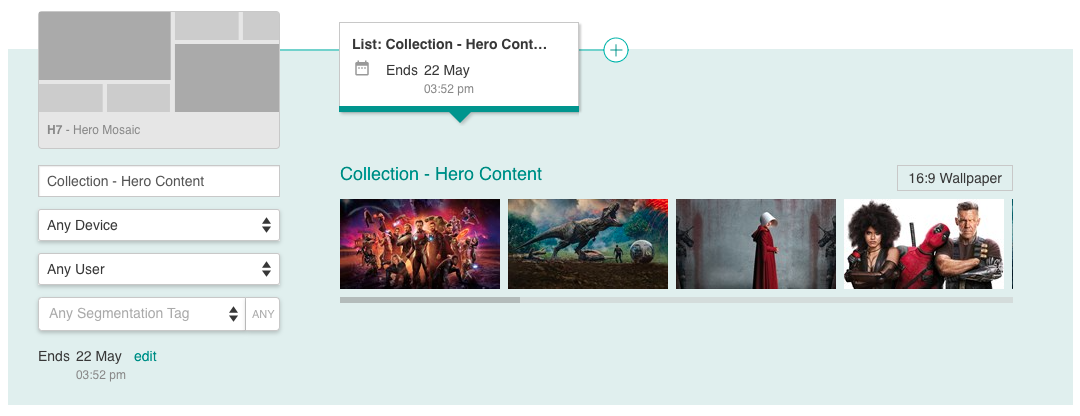Select the Deadpool 2 thumbnail
This screenshot has height=416, width=1080.
[924, 244]
